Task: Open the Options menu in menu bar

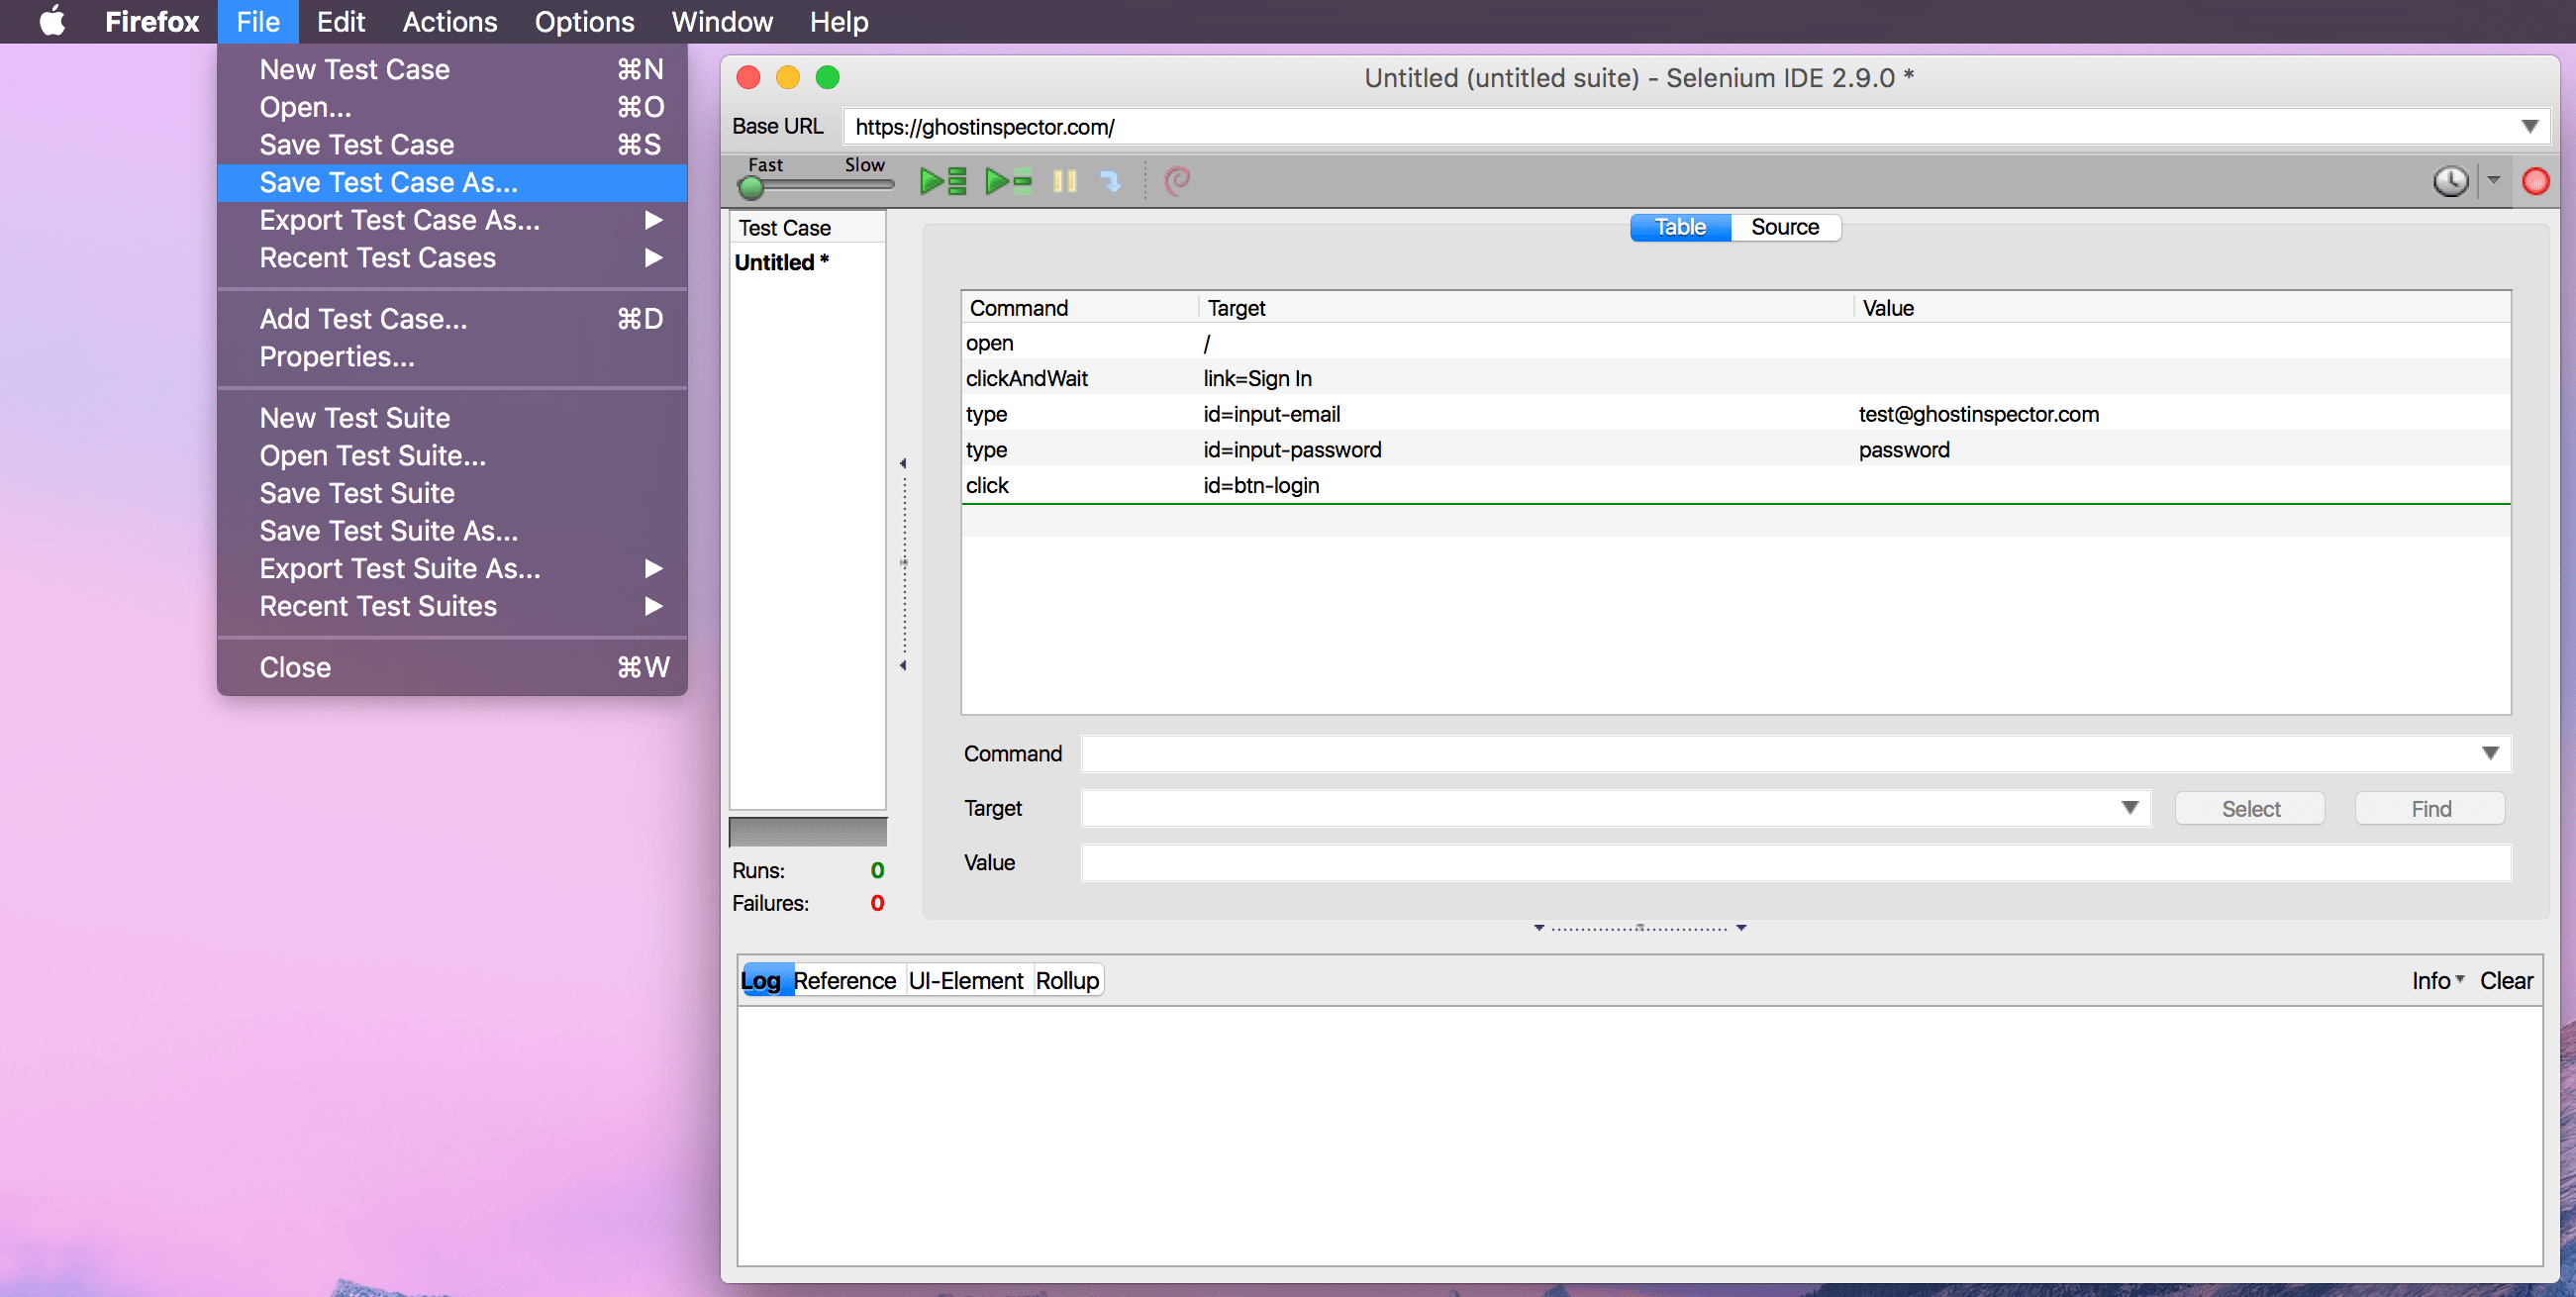Action: pos(584,21)
